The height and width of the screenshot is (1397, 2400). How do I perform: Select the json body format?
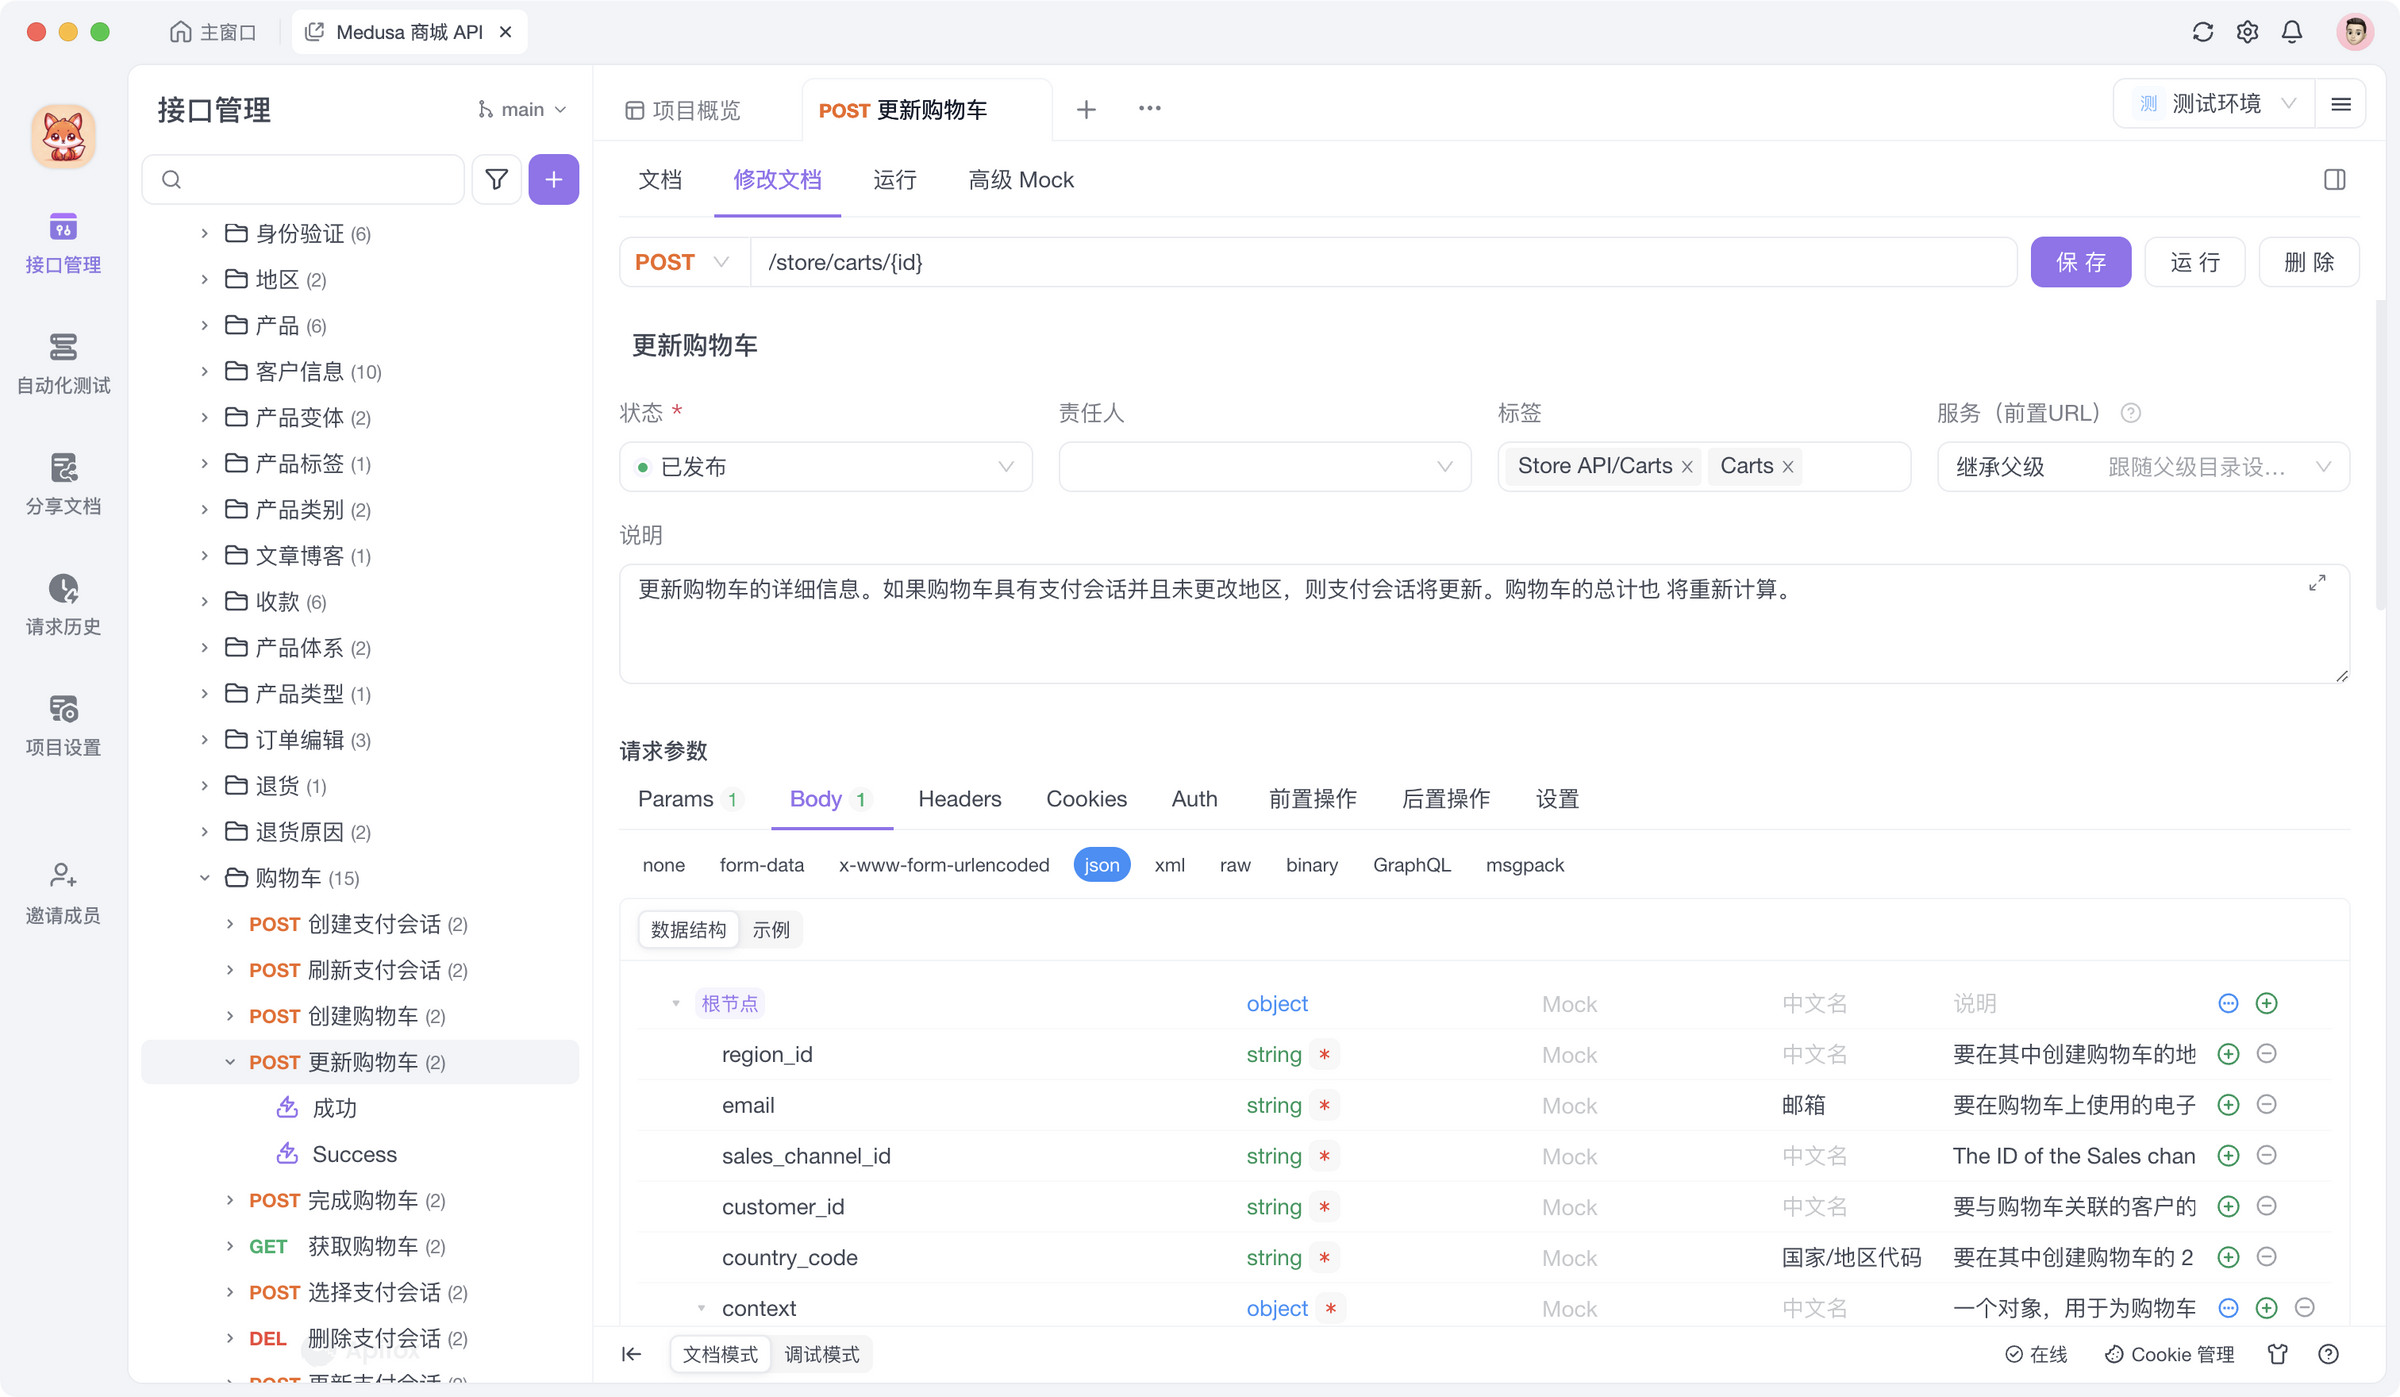1102,864
